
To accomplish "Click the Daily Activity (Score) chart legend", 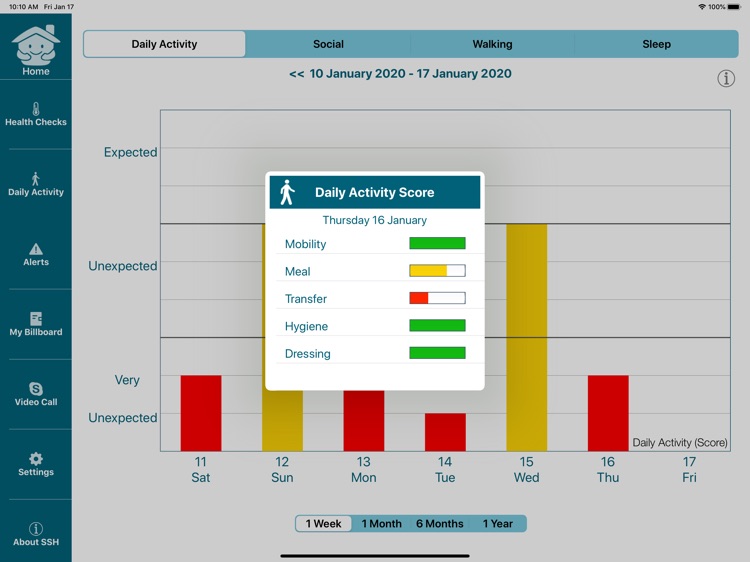I will coord(680,442).
